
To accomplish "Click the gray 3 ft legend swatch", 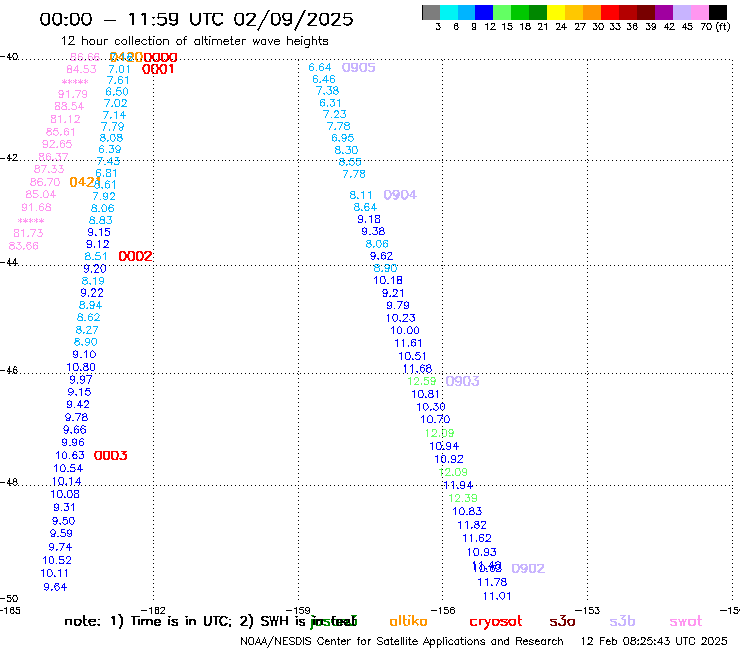I will (x=431, y=12).
